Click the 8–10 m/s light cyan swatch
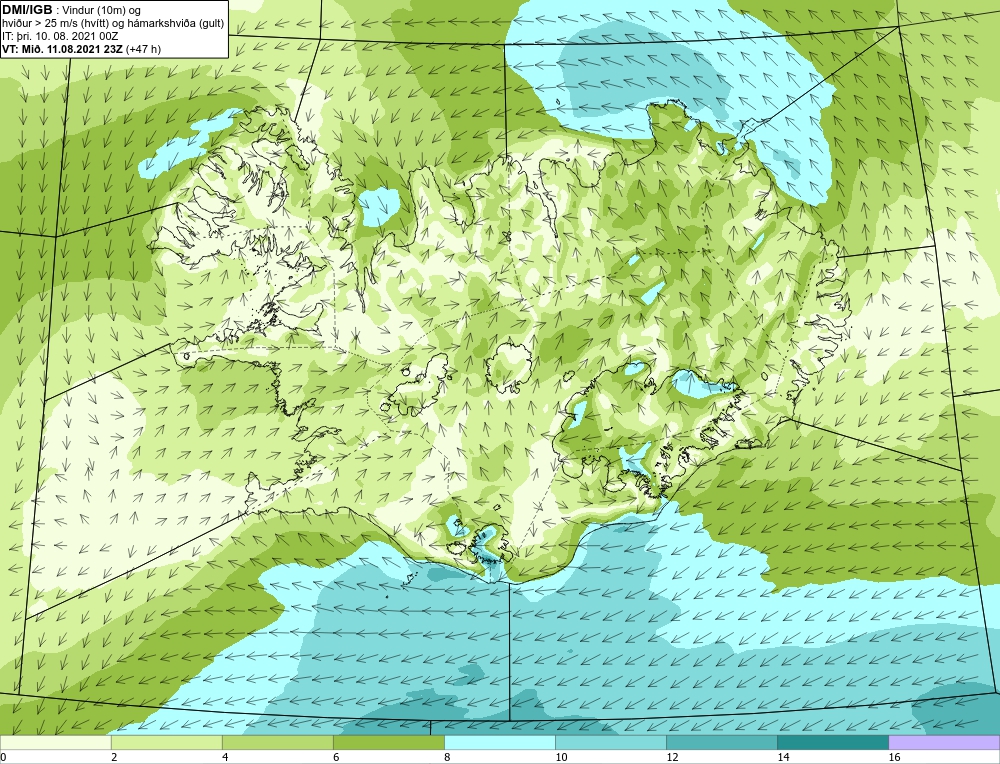The height and width of the screenshot is (764, 1000). click(499, 743)
